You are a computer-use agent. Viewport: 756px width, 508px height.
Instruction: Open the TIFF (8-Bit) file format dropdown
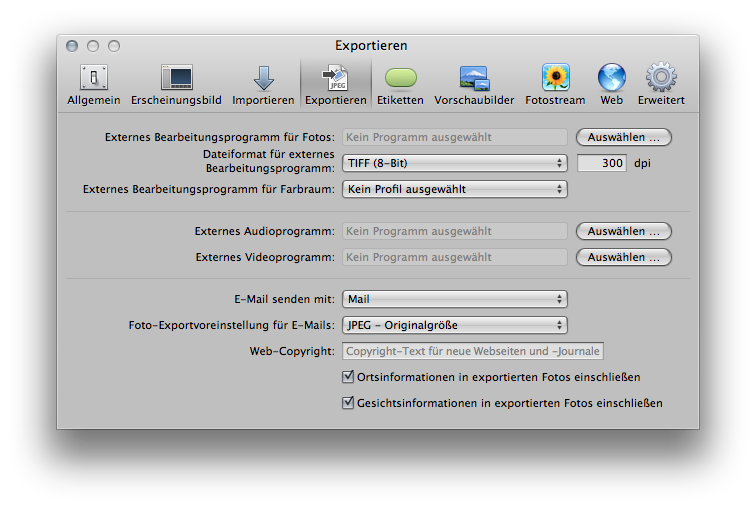[455, 163]
